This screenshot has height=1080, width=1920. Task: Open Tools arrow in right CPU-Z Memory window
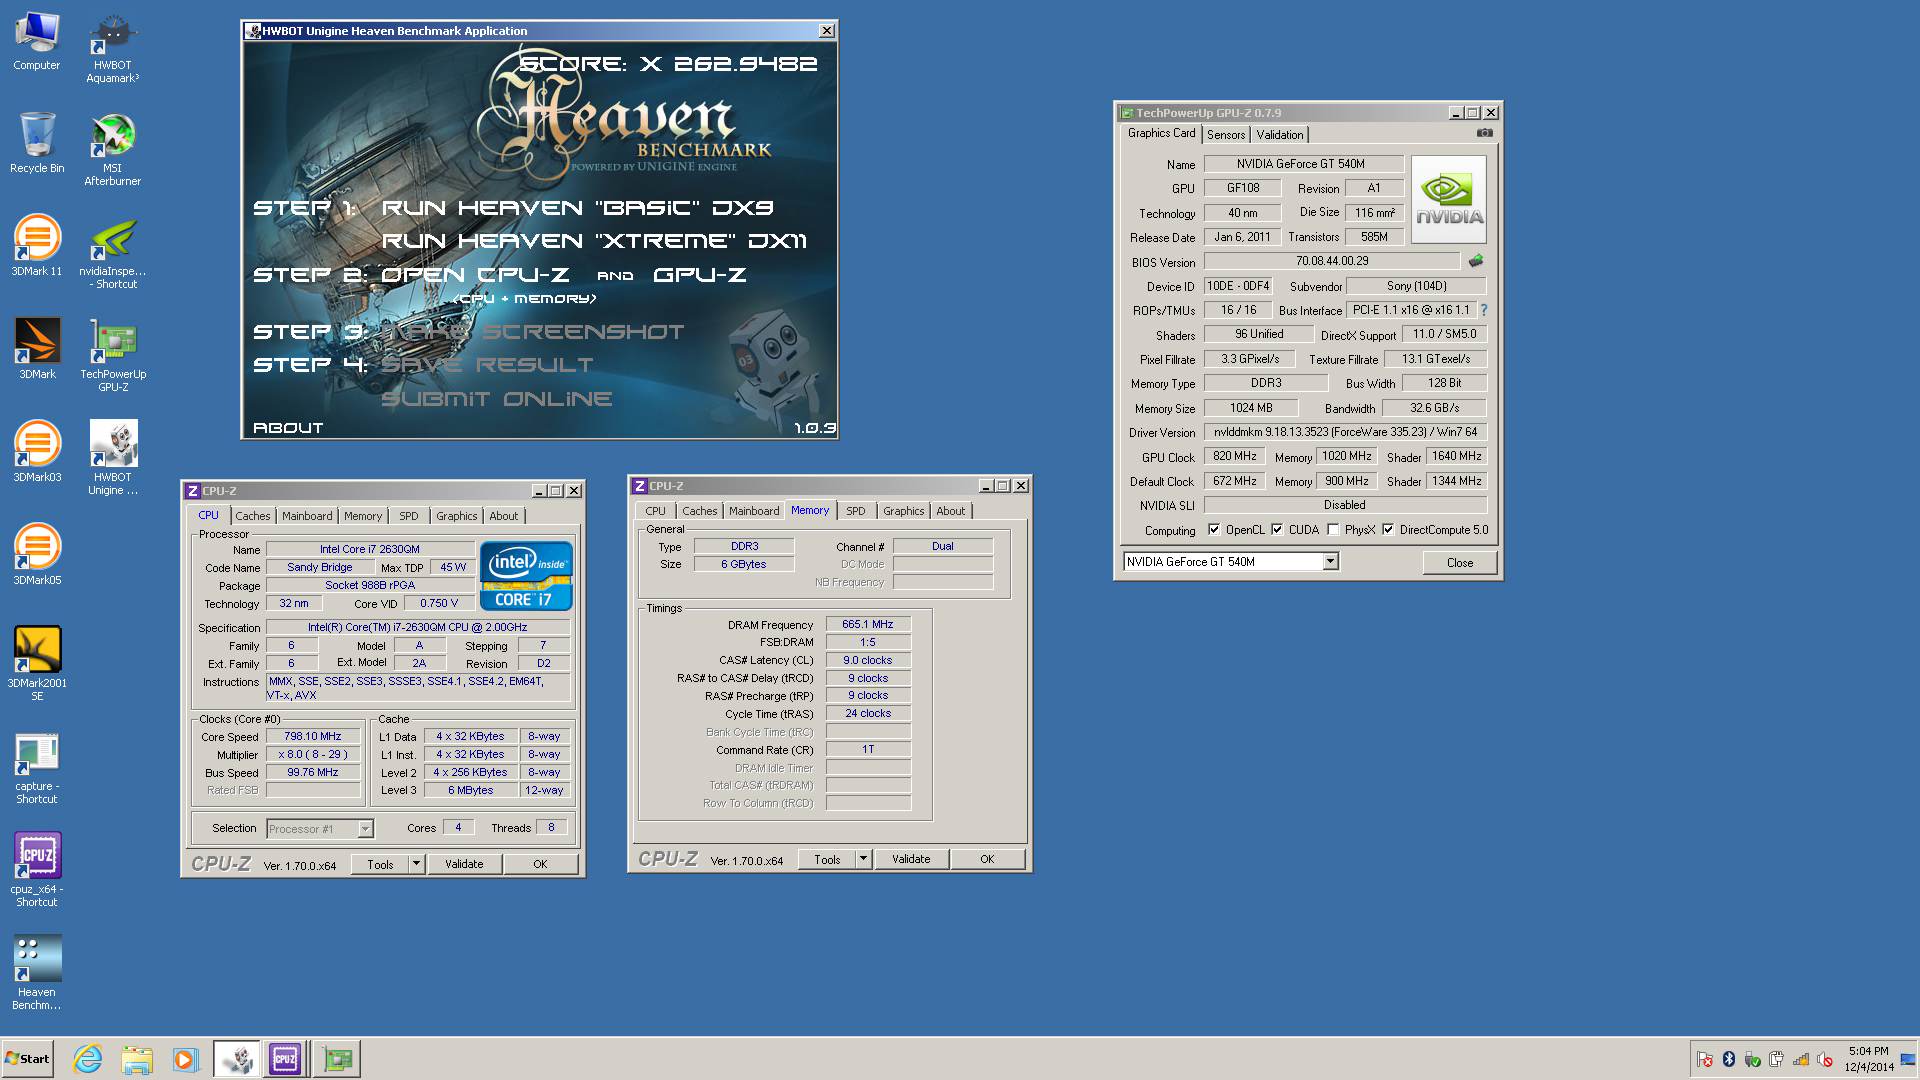point(863,859)
